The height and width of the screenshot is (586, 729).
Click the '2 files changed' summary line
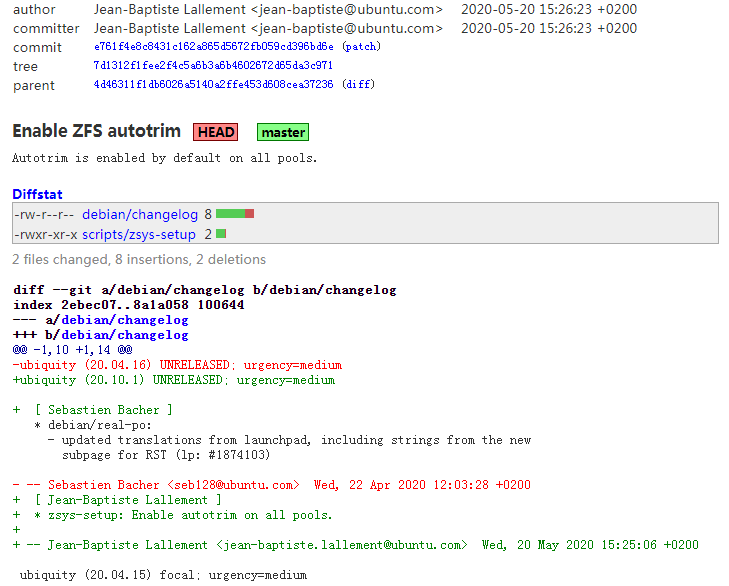[x=139, y=259]
